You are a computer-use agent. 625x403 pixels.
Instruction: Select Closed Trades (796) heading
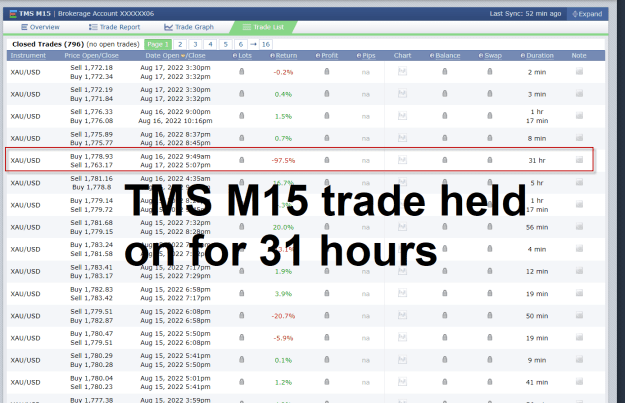coord(48,44)
